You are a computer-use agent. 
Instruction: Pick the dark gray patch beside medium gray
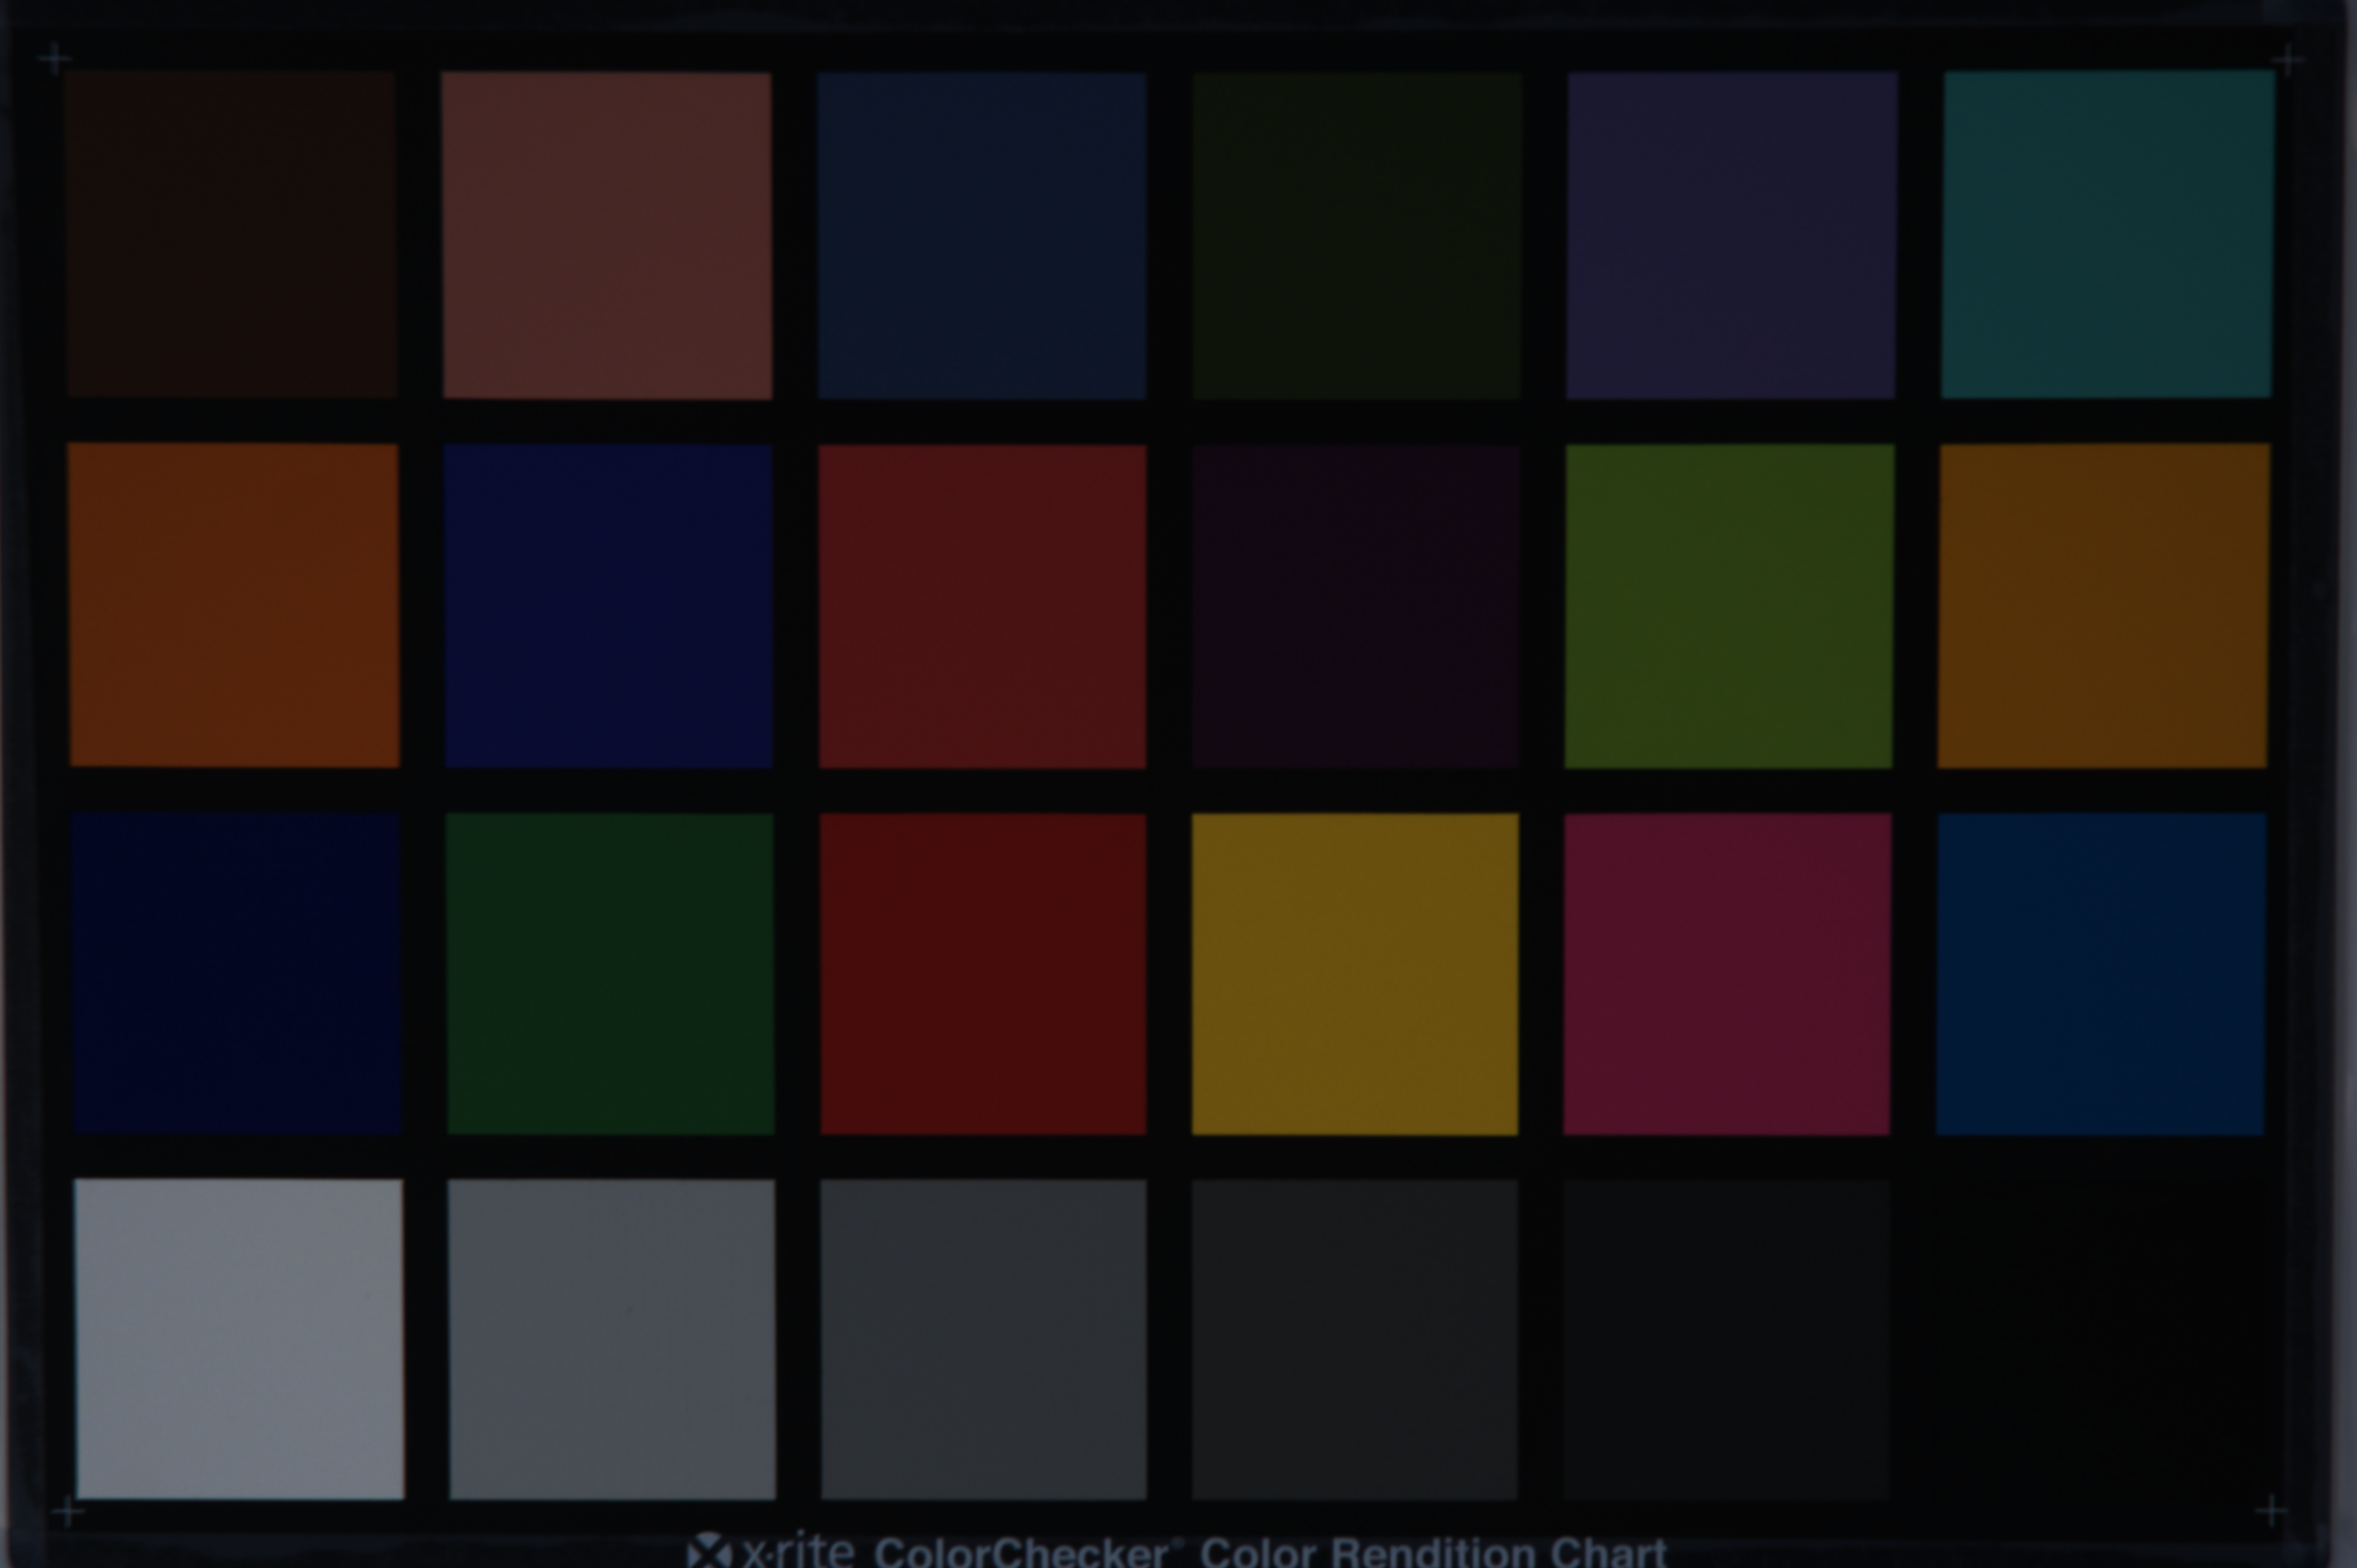(x=1355, y=1339)
